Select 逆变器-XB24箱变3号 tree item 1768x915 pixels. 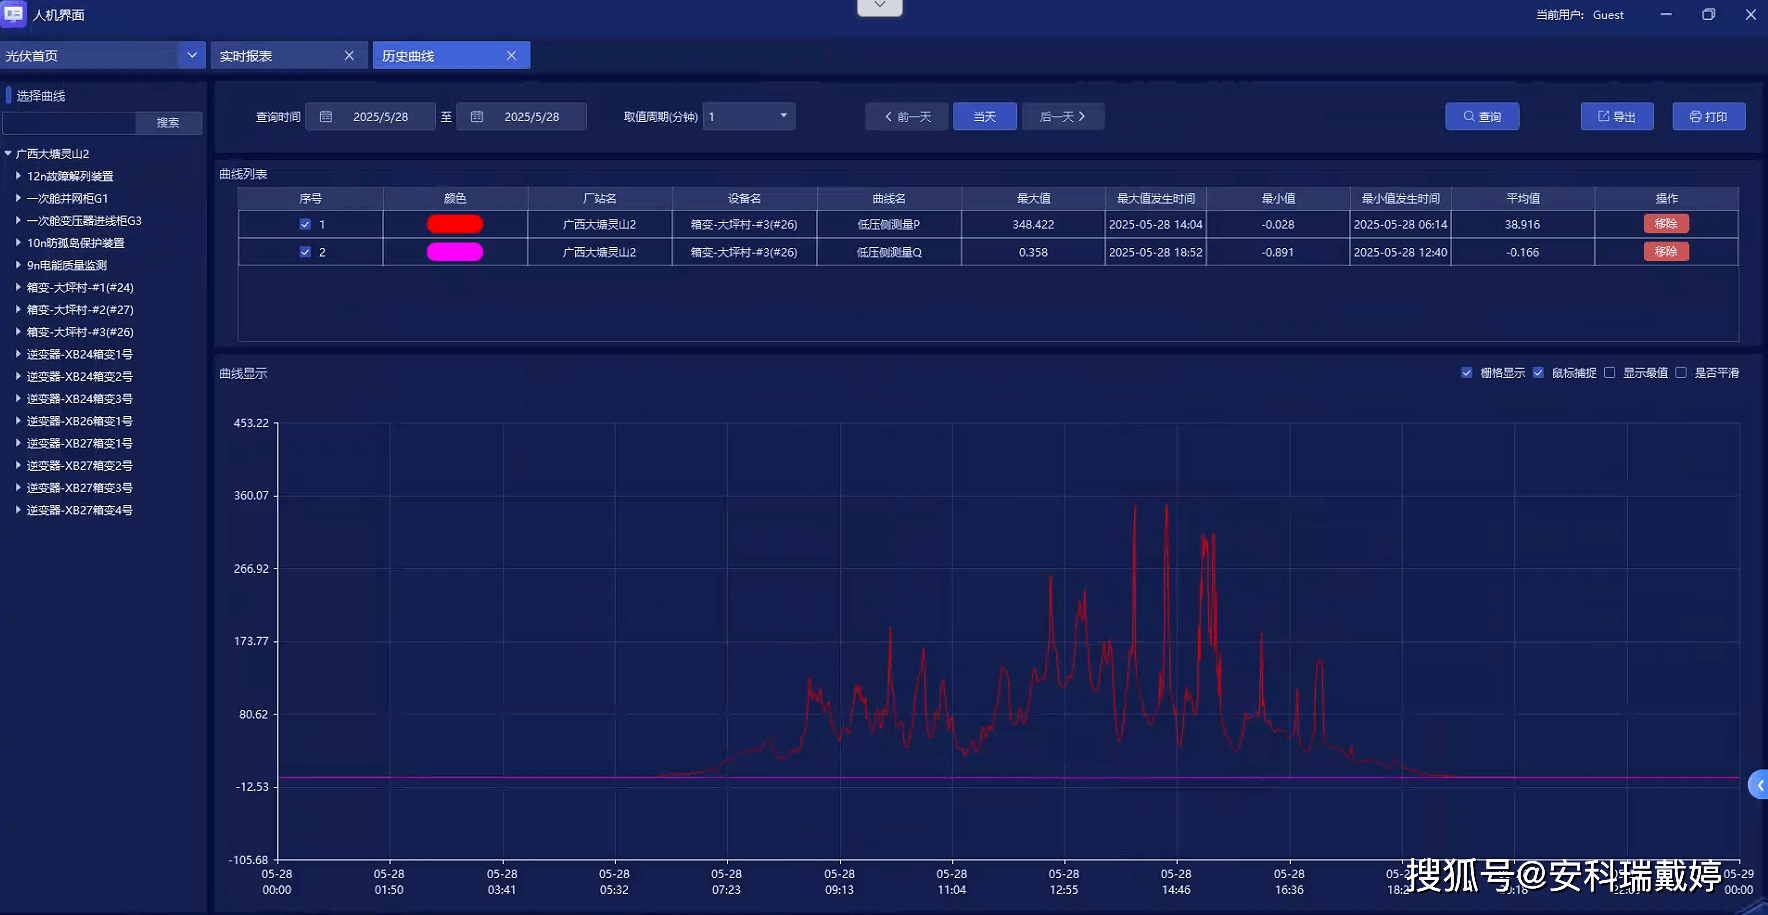[80, 399]
